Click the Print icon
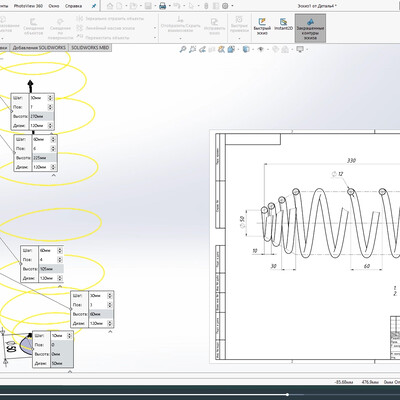400x400 pixels. point(163,6)
